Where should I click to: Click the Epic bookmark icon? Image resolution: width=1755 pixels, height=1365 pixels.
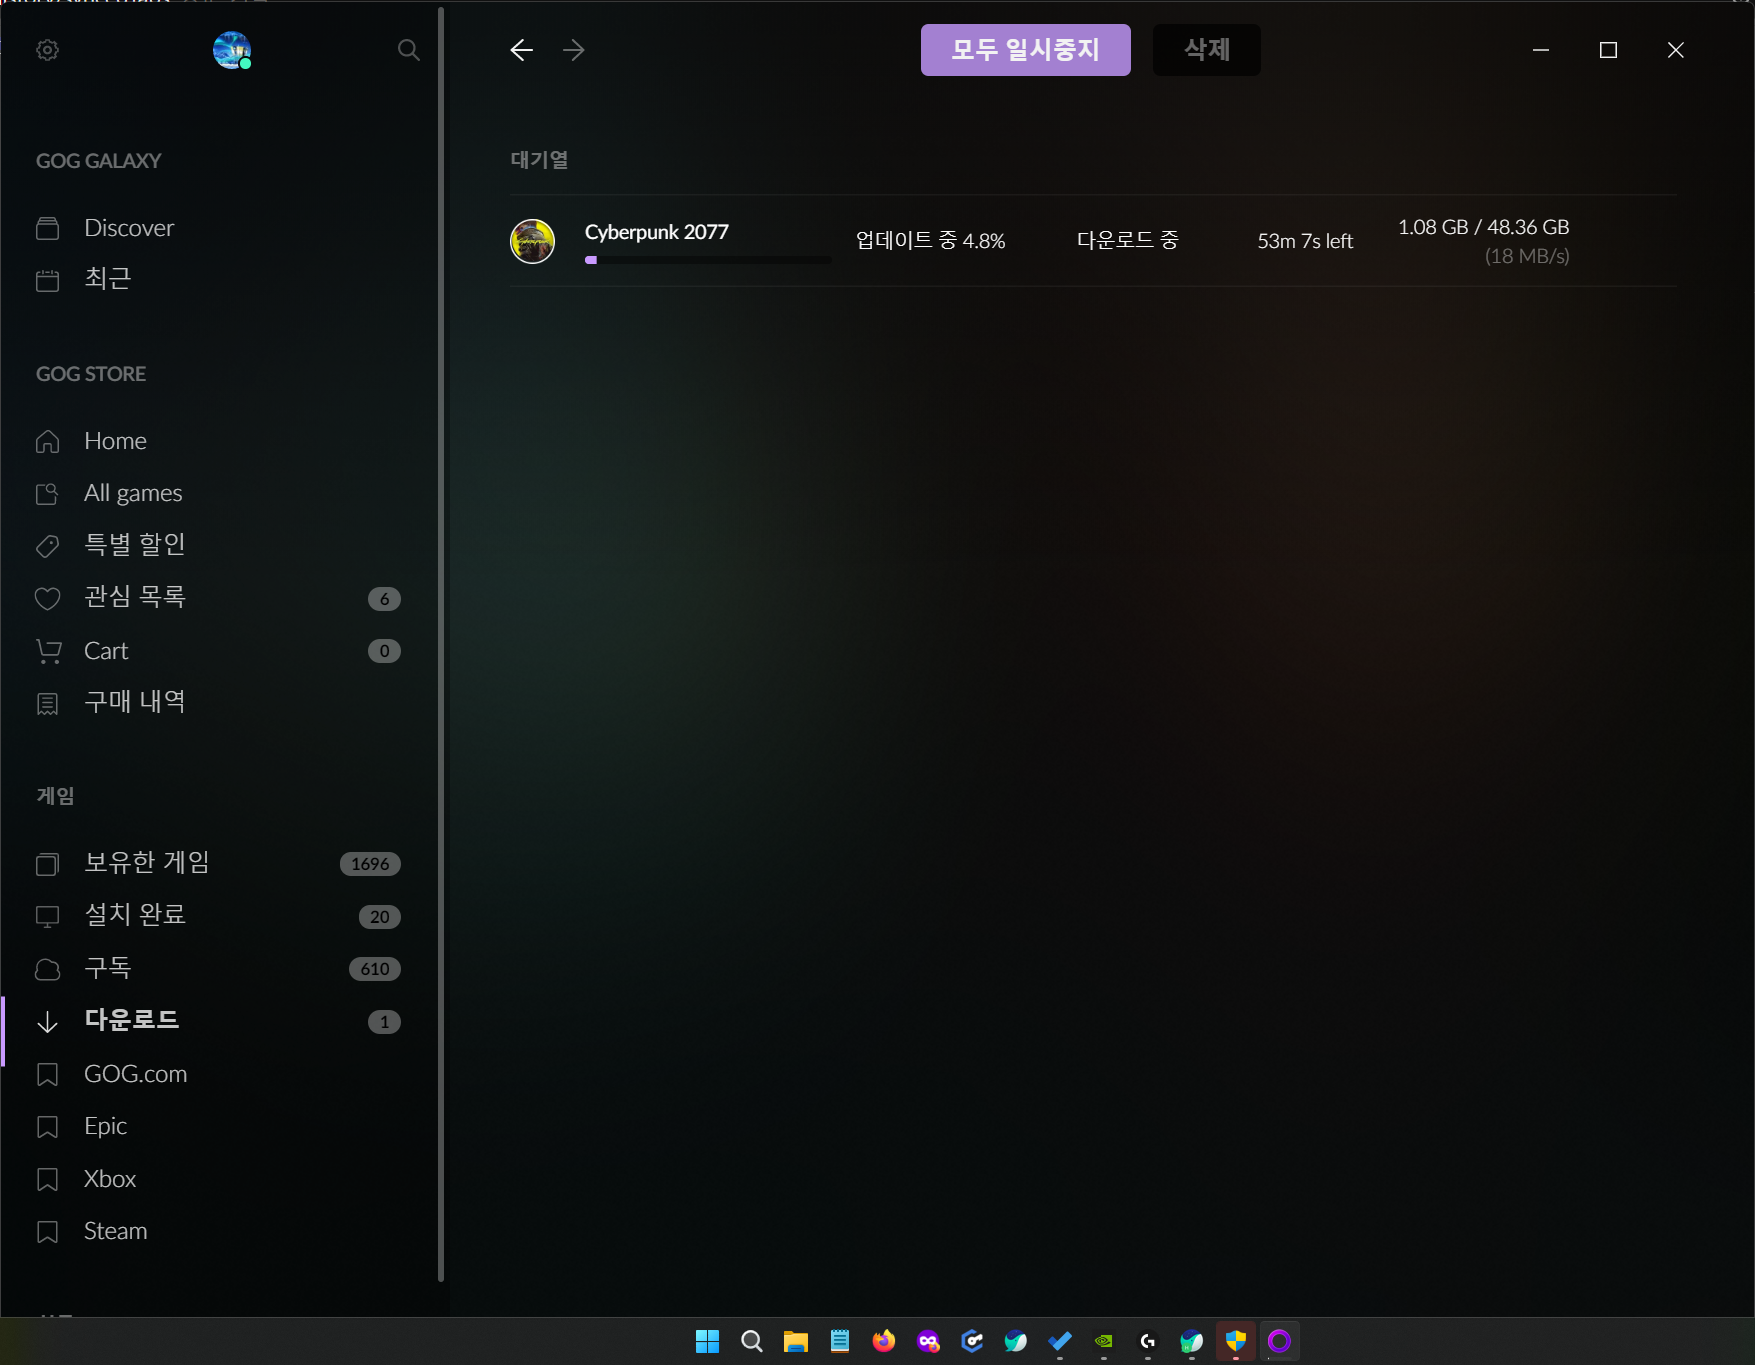click(x=47, y=1127)
